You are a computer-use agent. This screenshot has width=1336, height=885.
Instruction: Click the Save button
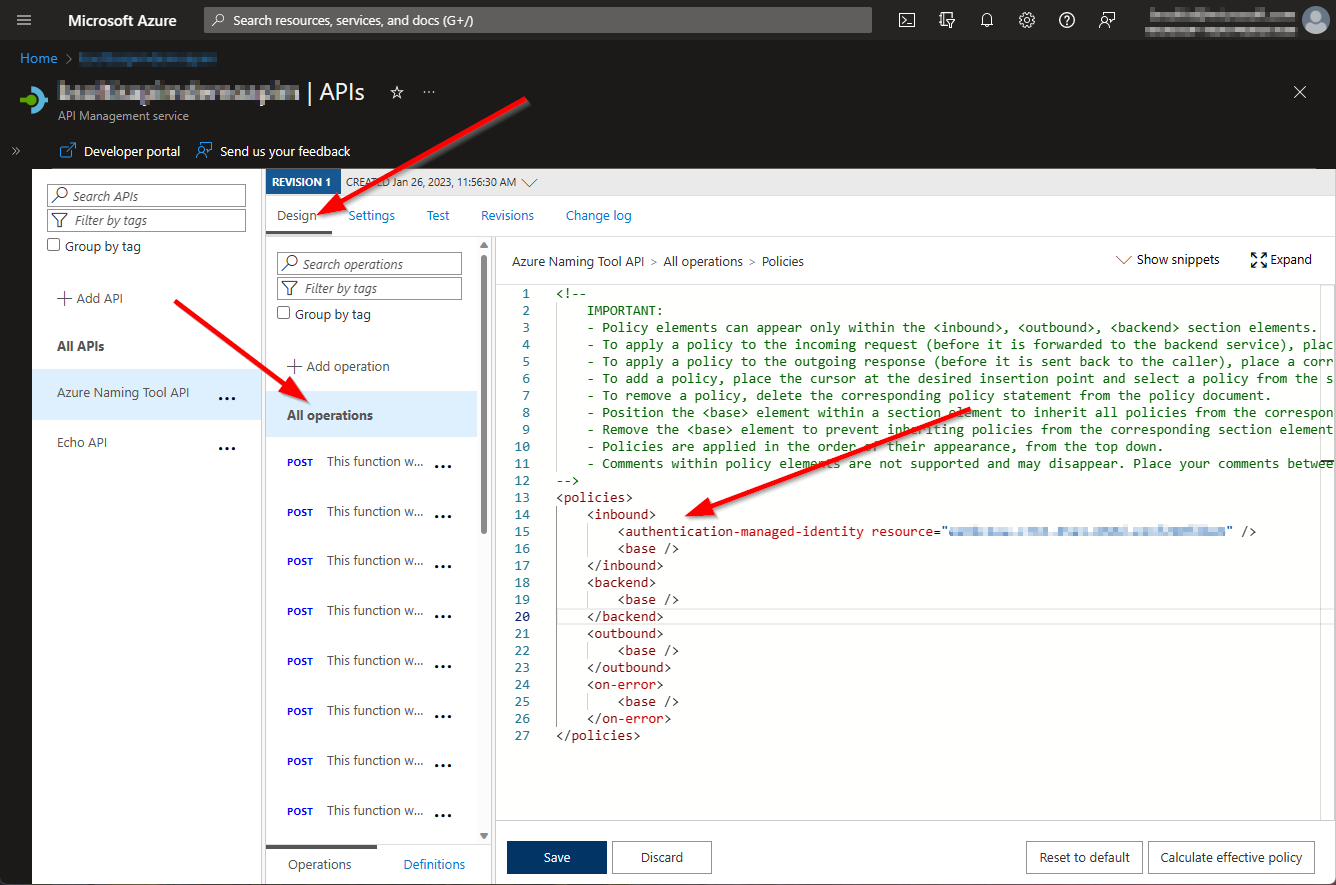coord(556,857)
